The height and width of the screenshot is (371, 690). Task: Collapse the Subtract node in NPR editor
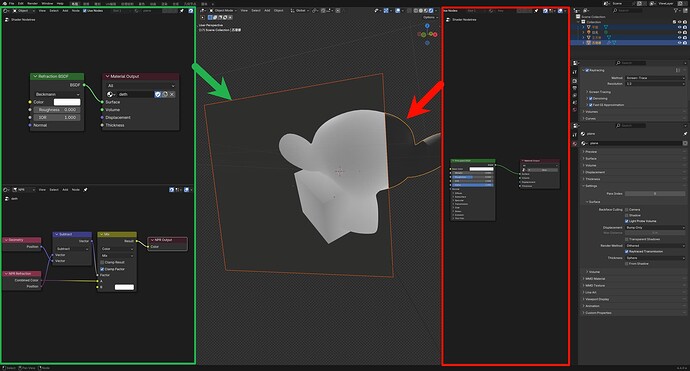coord(56,235)
